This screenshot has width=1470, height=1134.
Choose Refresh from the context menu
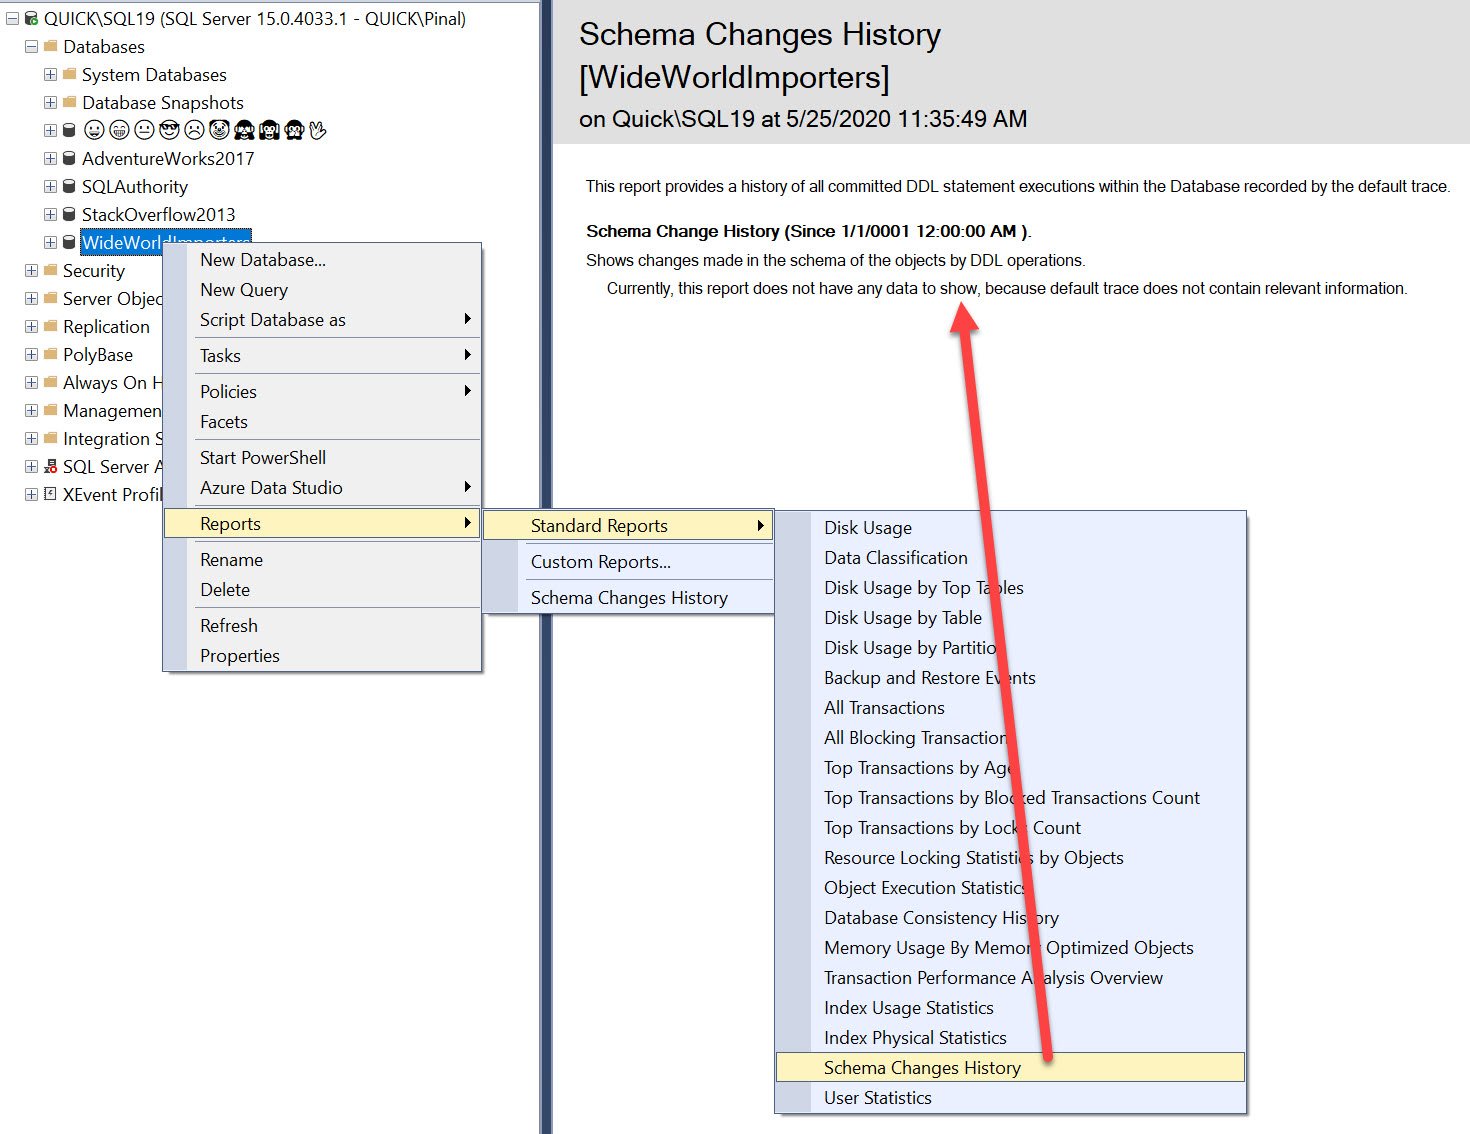click(x=322, y=626)
